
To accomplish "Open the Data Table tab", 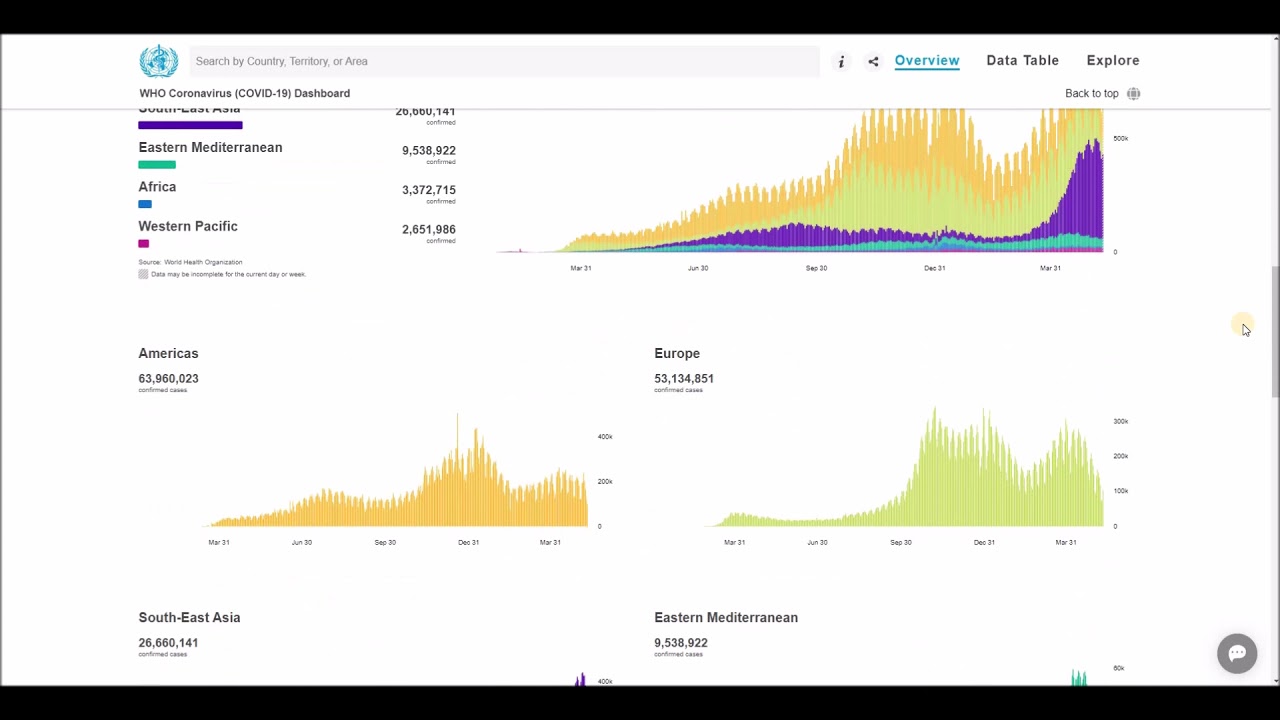I will click(1022, 61).
